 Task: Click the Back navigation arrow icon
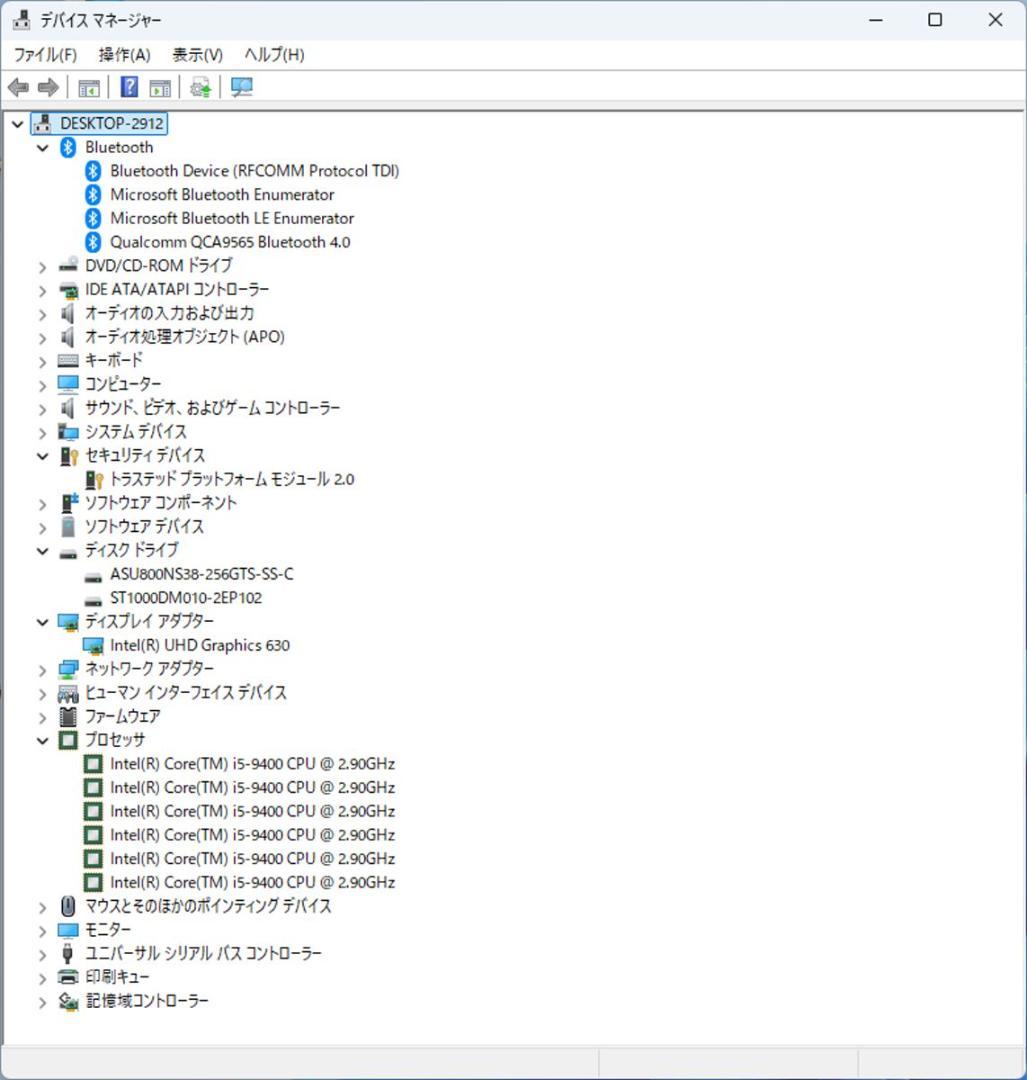click(17, 87)
